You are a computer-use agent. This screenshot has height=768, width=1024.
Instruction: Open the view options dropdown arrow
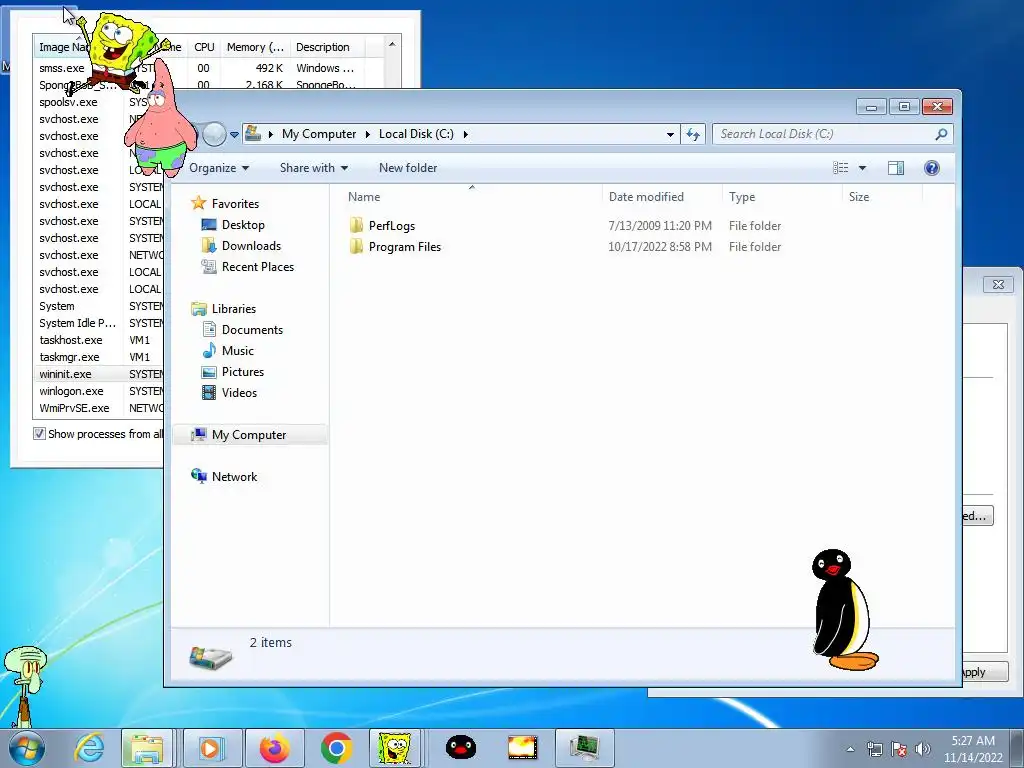[x=862, y=168]
